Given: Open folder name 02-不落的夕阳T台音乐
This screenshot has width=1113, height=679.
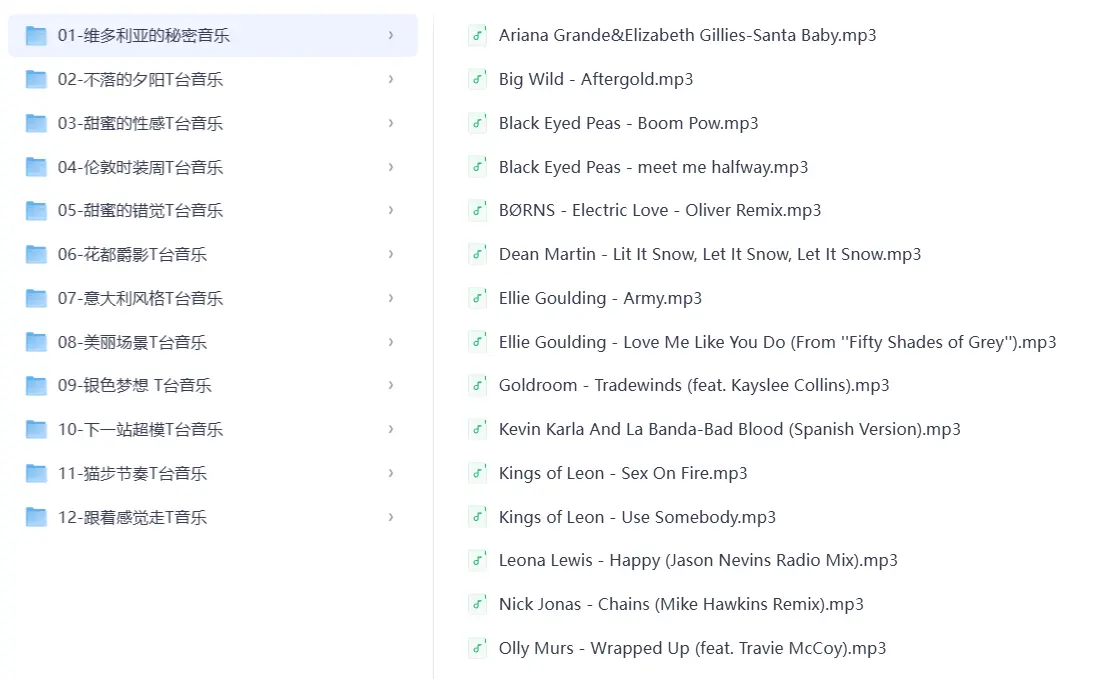Looking at the screenshot, I should (x=141, y=79).
